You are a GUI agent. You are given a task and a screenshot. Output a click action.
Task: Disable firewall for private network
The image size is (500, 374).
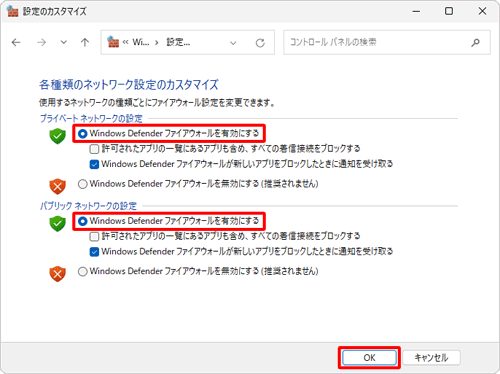point(198,184)
